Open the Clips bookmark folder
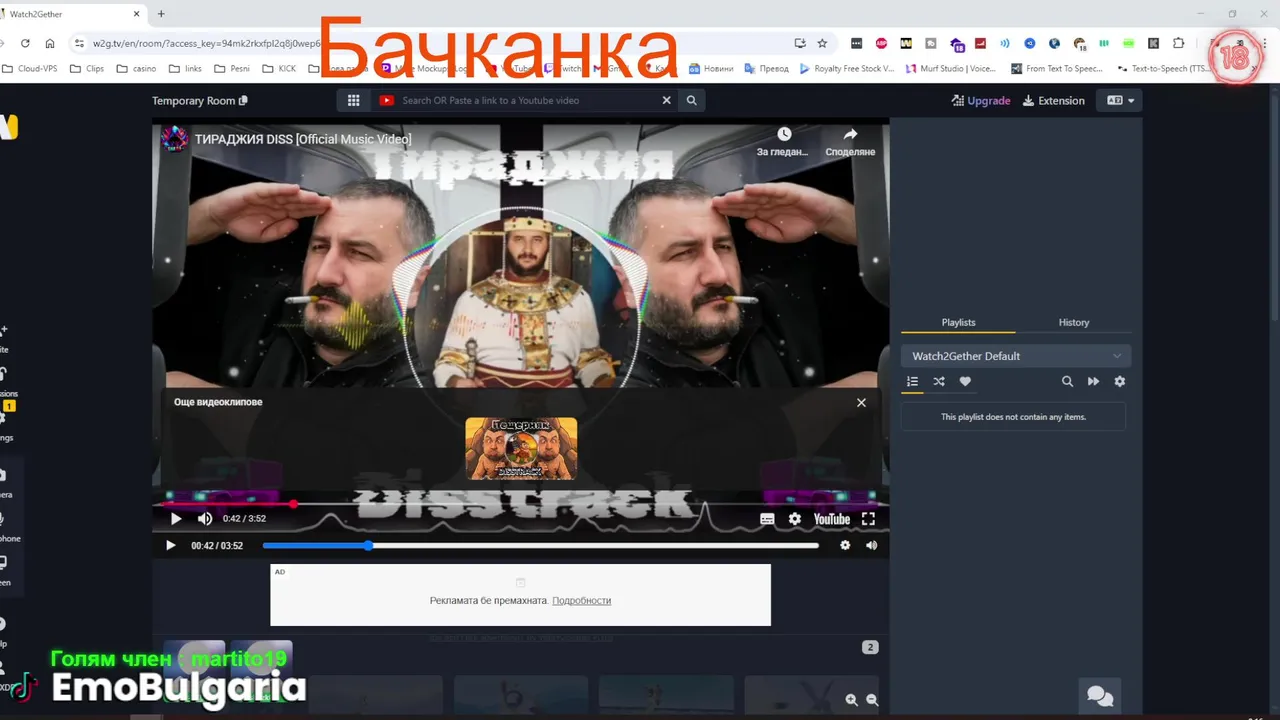Viewport: 1280px width, 720px height. pos(87,69)
